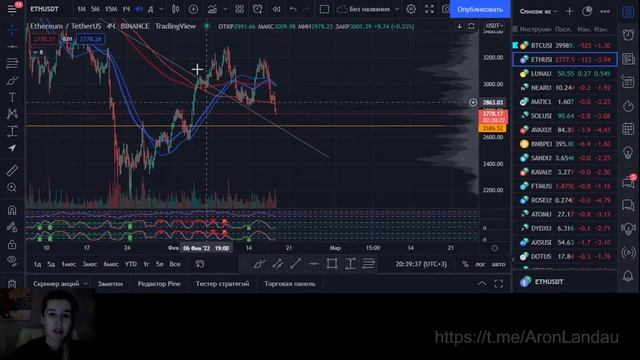The height and width of the screenshot is (360, 640).
Task: Open Скринер акций dropdown tab
Action: 60,283
